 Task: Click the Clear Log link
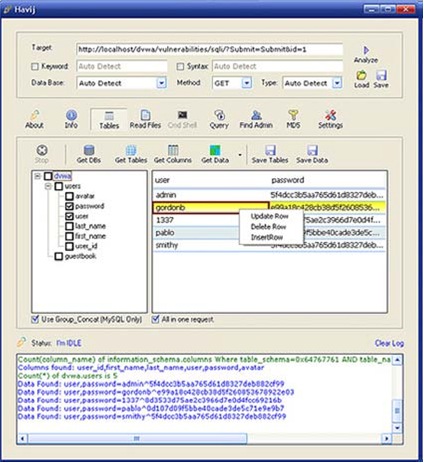[389, 343]
